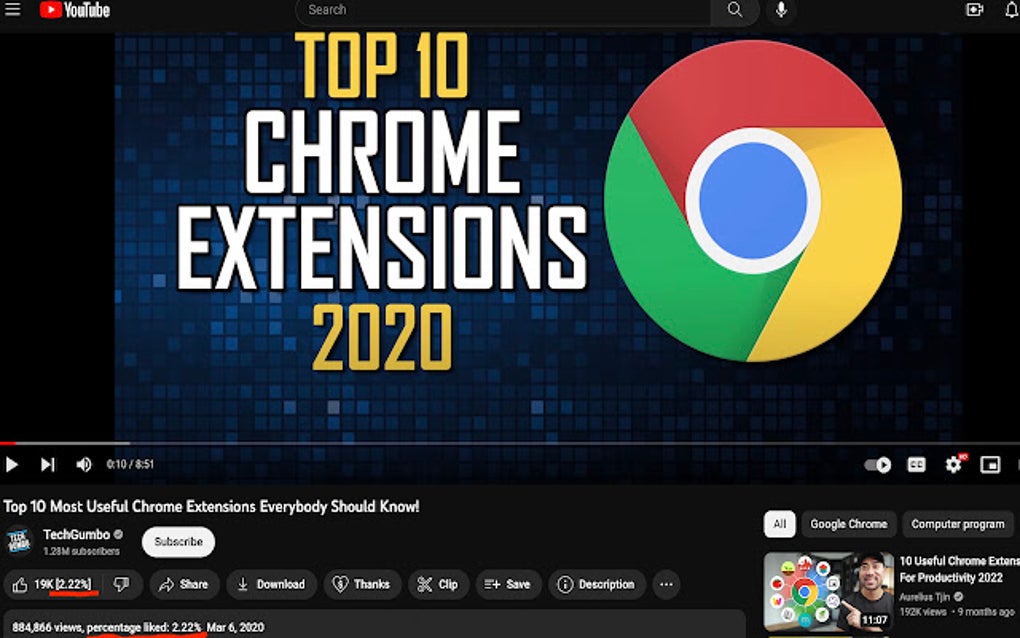Image resolution: width=1020 pixels, height=638 pixels.
Task: Dislike the video with the thumbs down
Action: [122, 584]
